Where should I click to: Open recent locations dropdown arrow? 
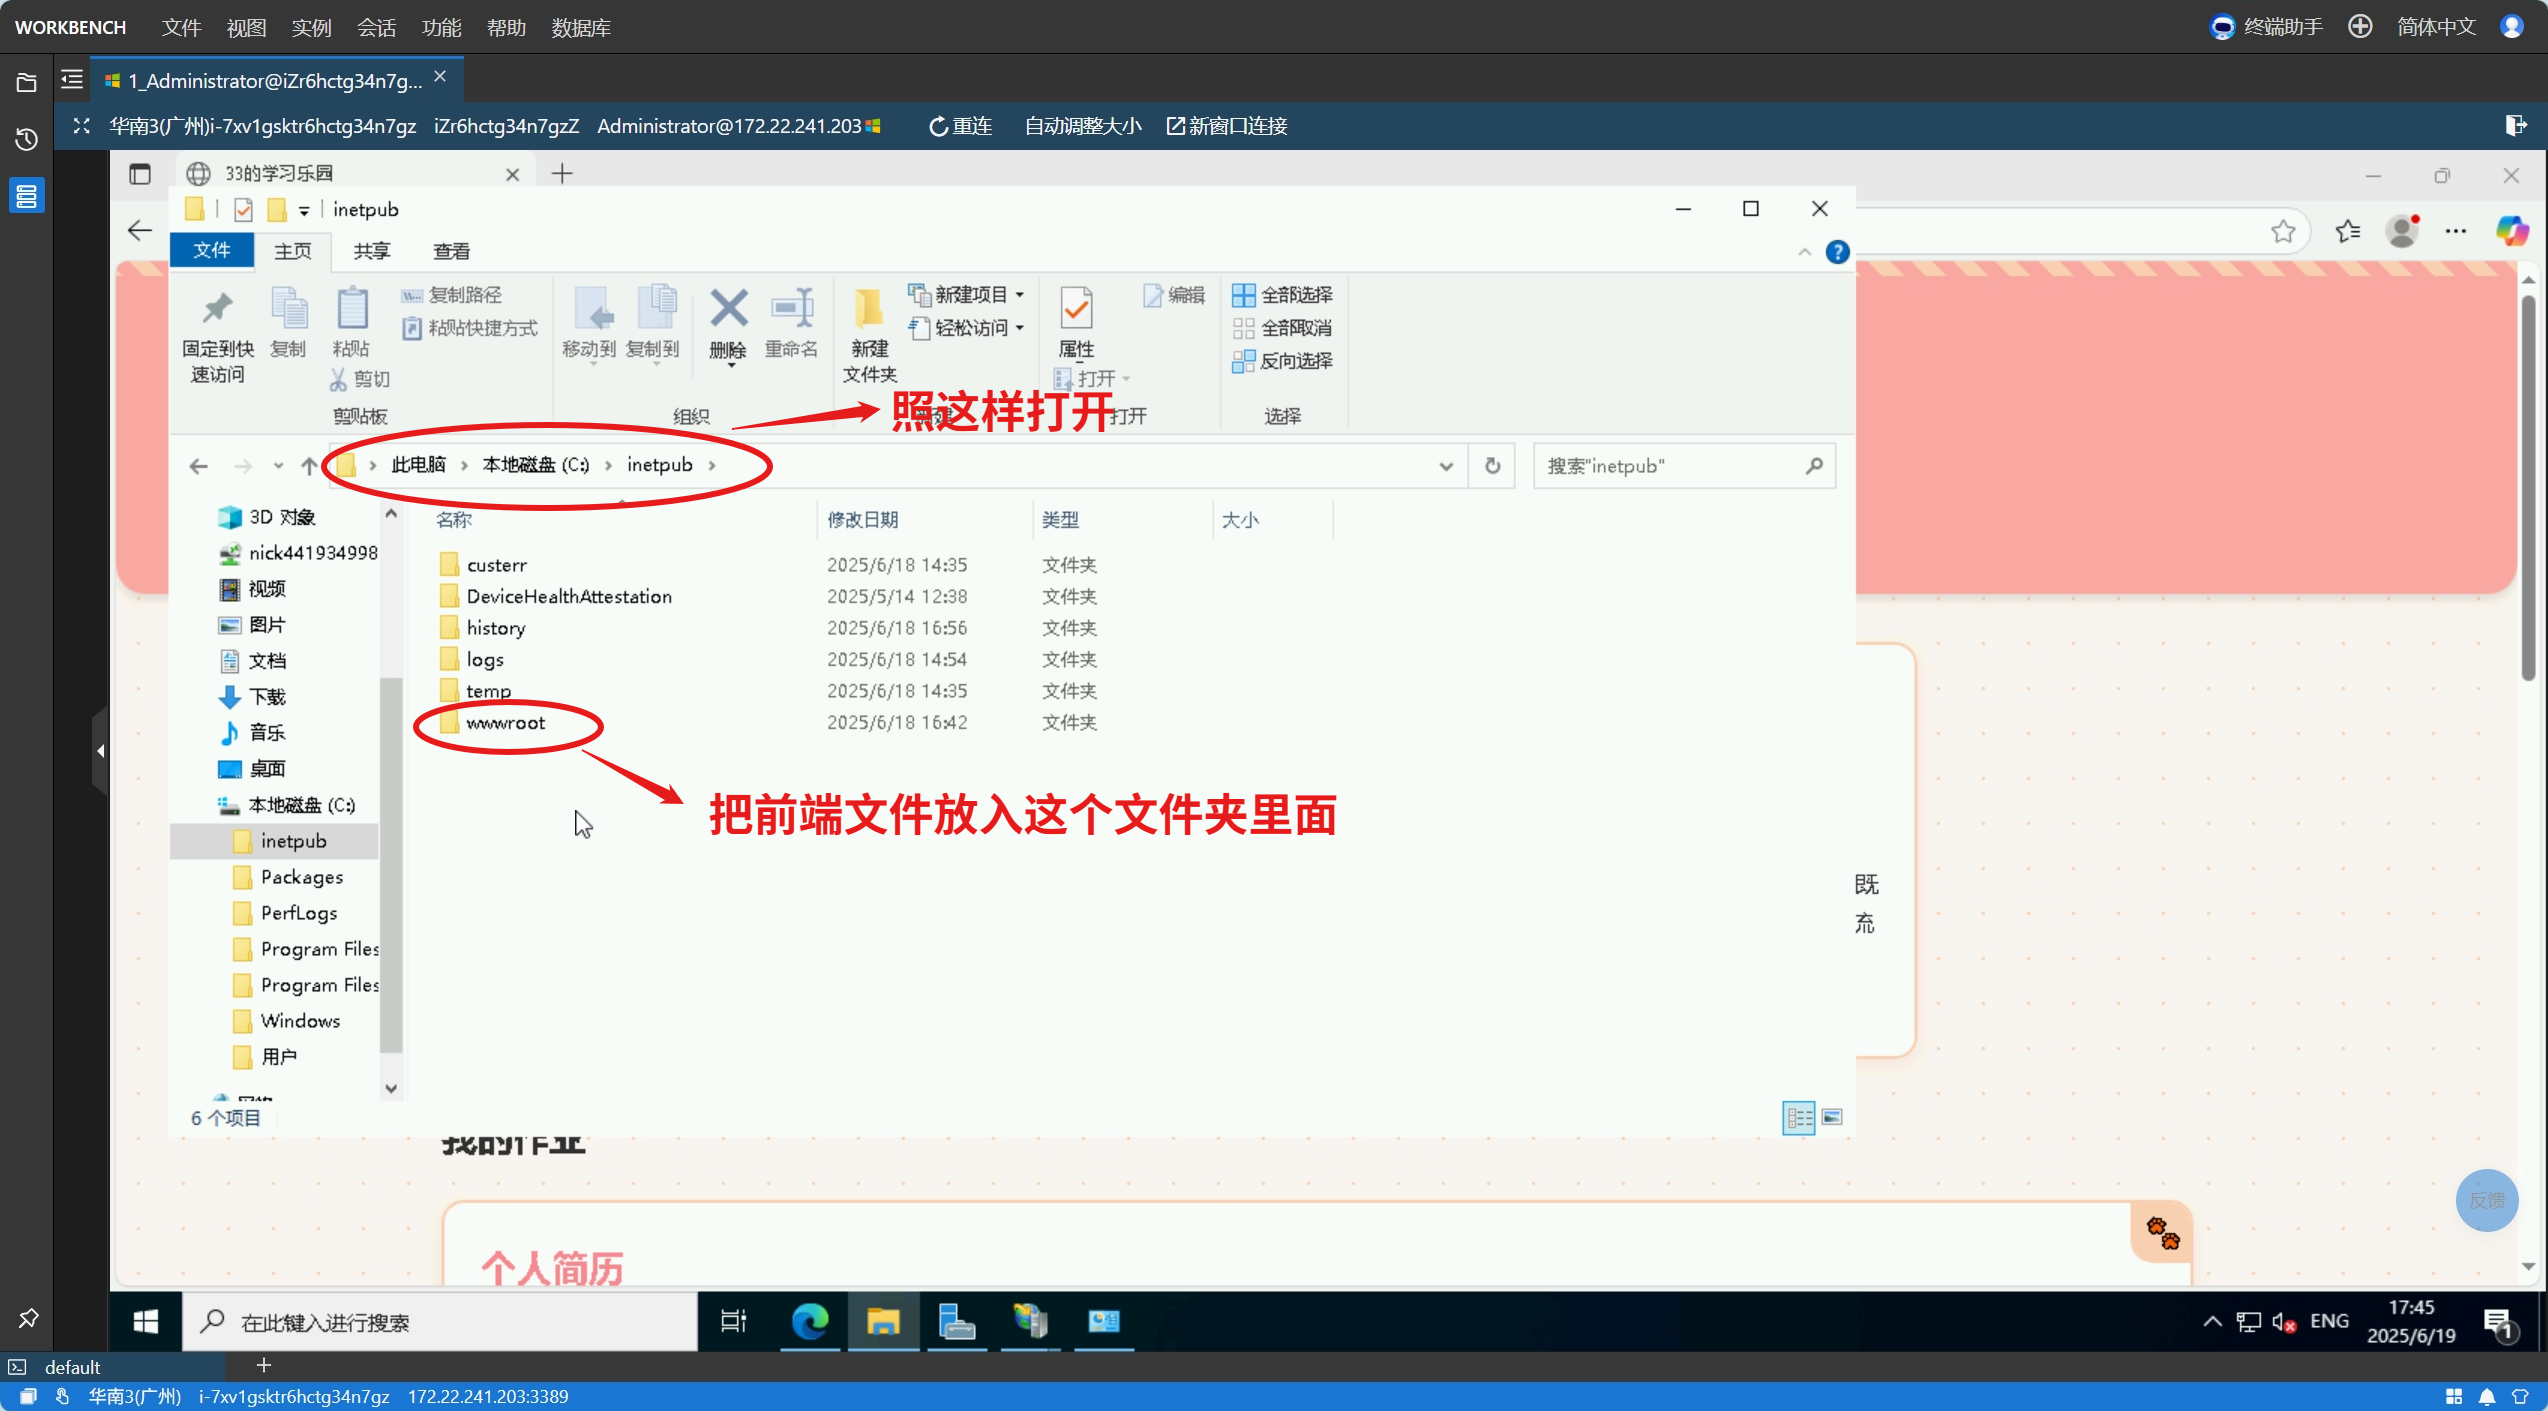278,466
